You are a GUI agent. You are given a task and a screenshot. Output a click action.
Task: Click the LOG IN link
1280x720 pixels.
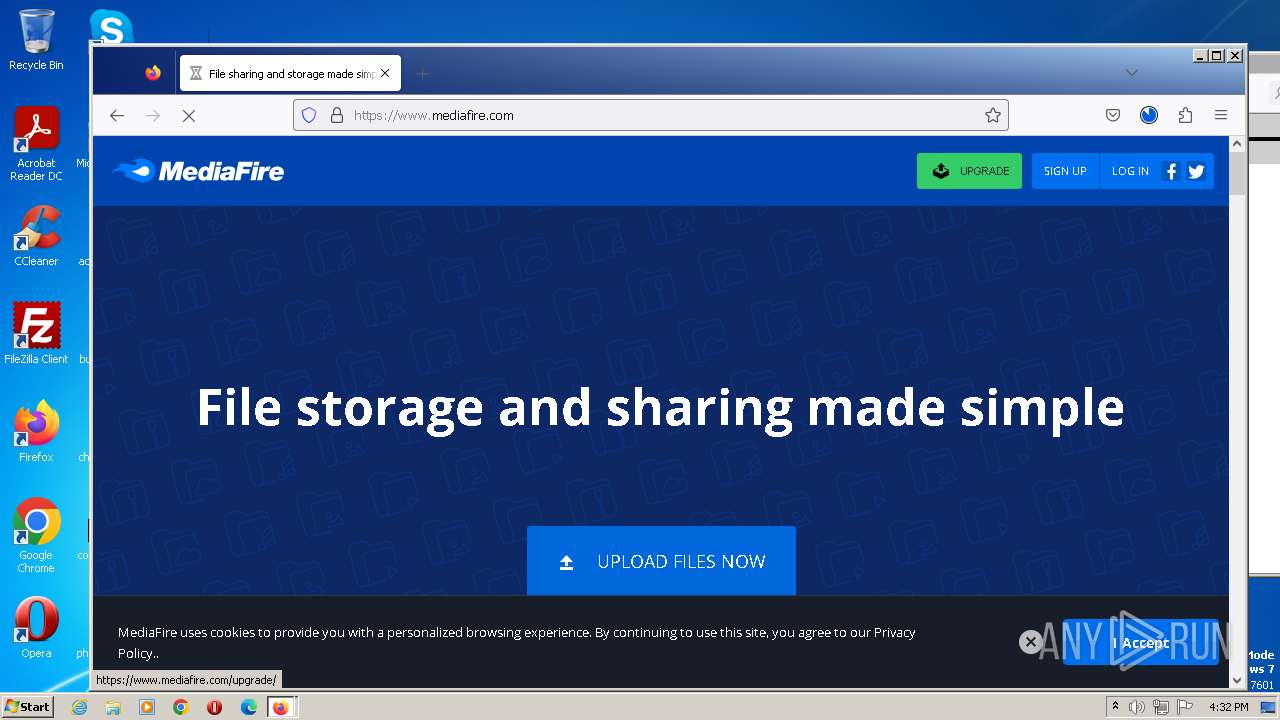click(1130, 171)
